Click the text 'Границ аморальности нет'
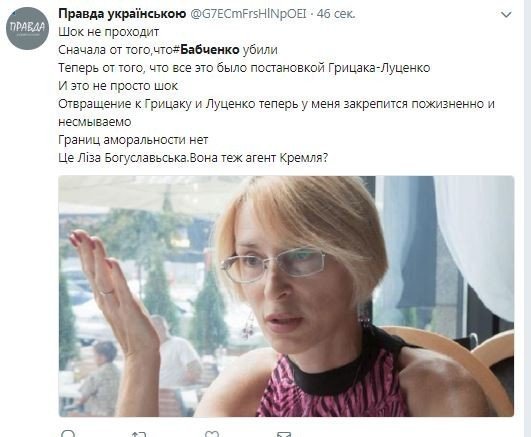 point(133,140)
